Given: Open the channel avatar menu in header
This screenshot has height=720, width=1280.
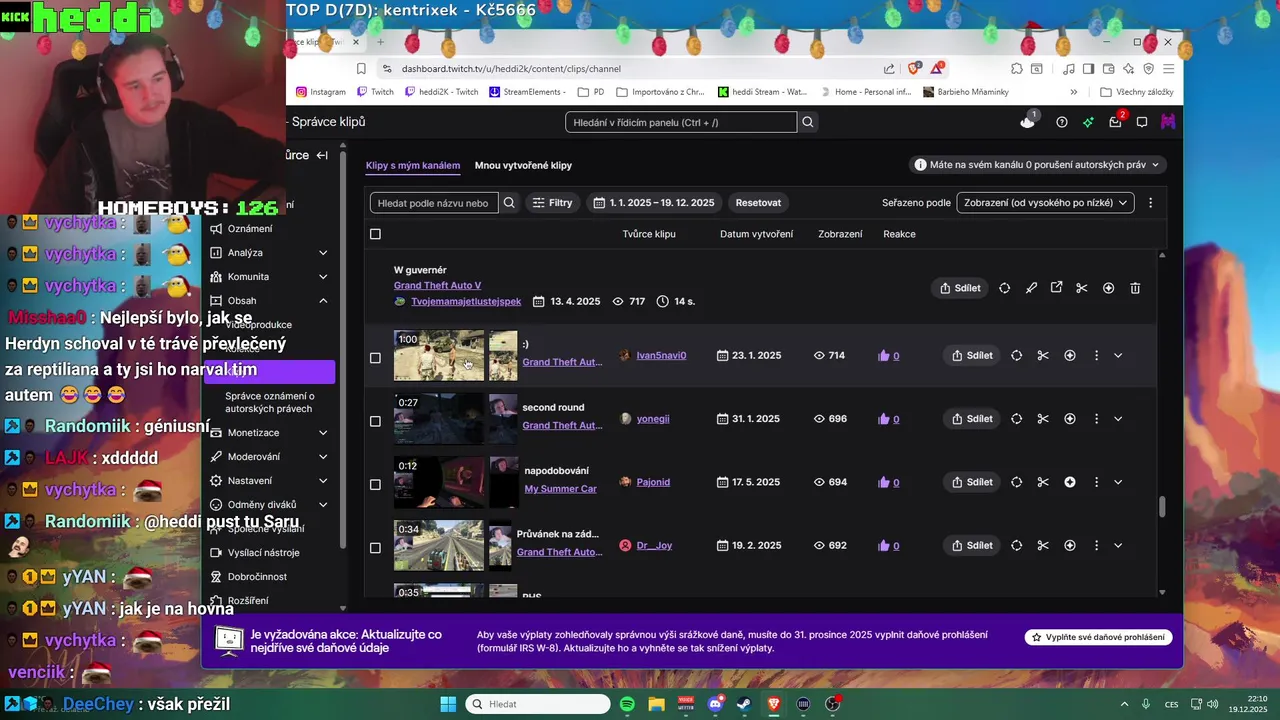Looking at the screenshot, I should tap(1168, 122).
